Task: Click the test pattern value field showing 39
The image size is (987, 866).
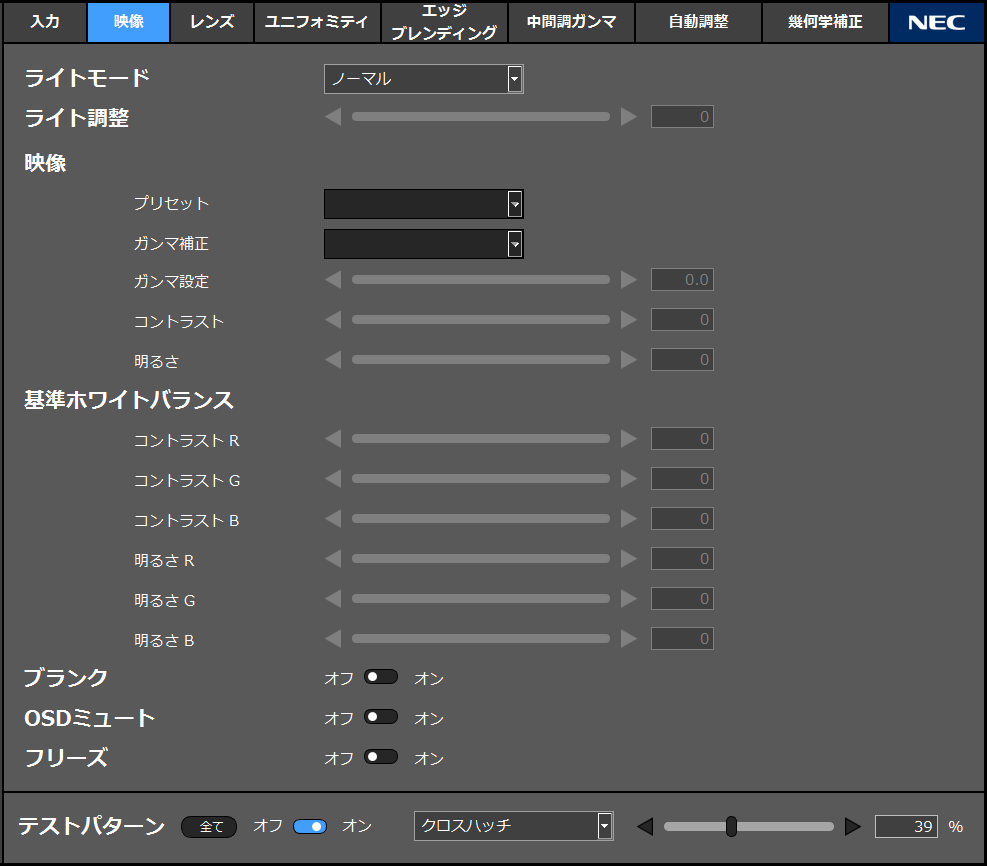Action: pyautogui.click(x=906, y=826)
